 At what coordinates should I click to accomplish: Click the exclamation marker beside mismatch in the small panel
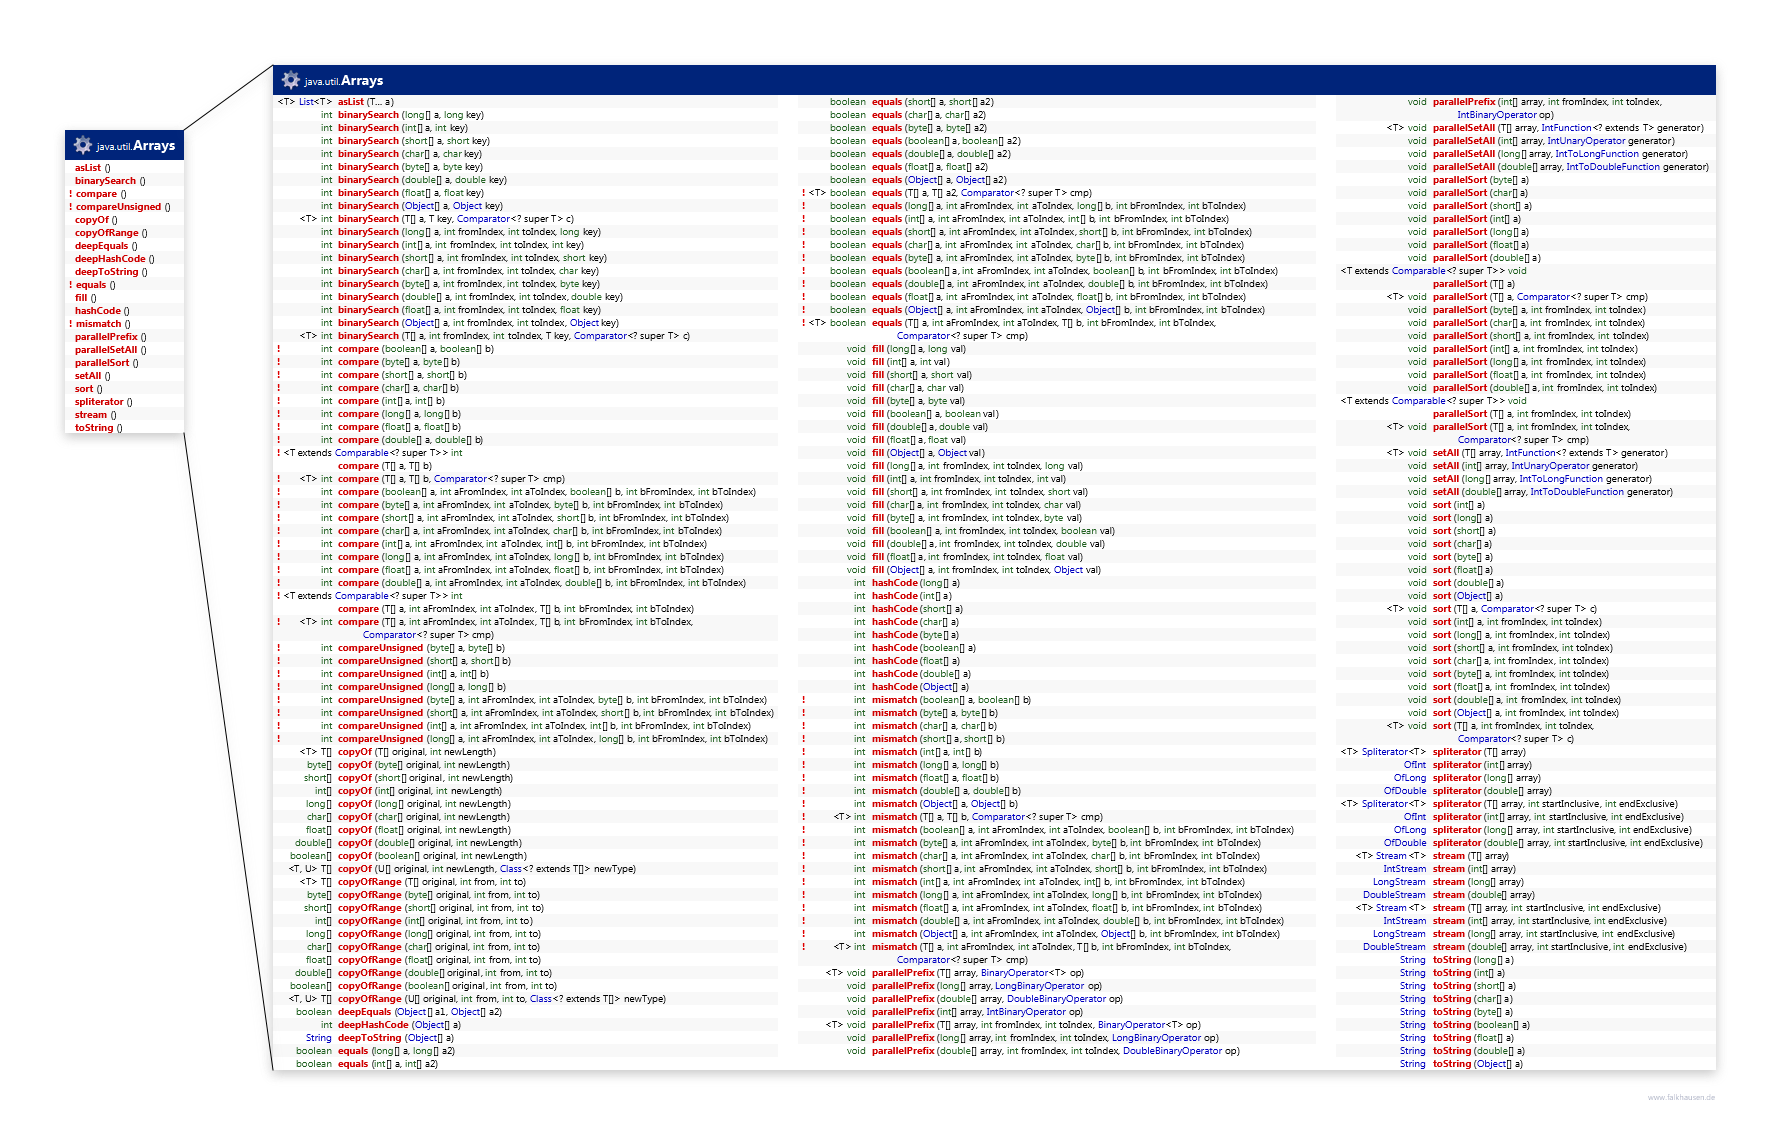coord(71,324)
